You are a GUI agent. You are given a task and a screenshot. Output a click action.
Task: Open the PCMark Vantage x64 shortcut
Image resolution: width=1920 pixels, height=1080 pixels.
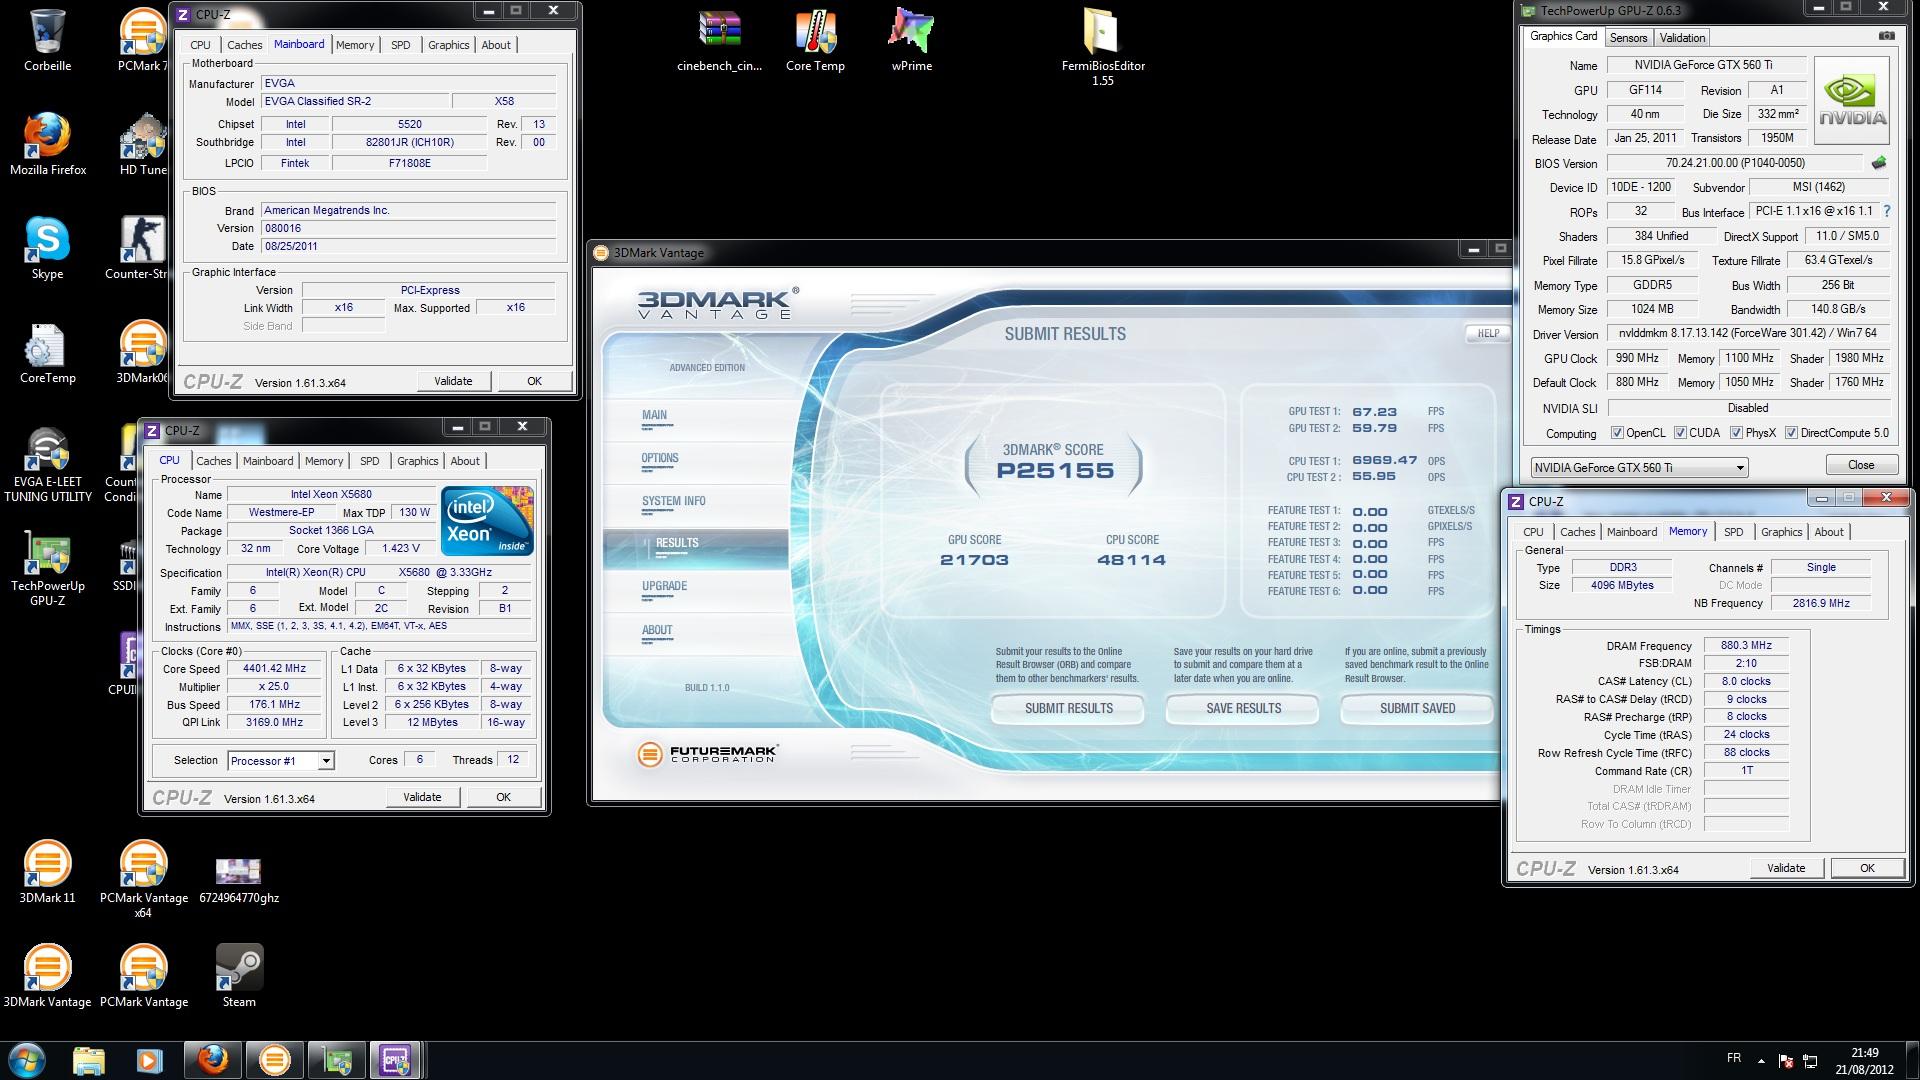pyautogui.click(x=143, y=878)
